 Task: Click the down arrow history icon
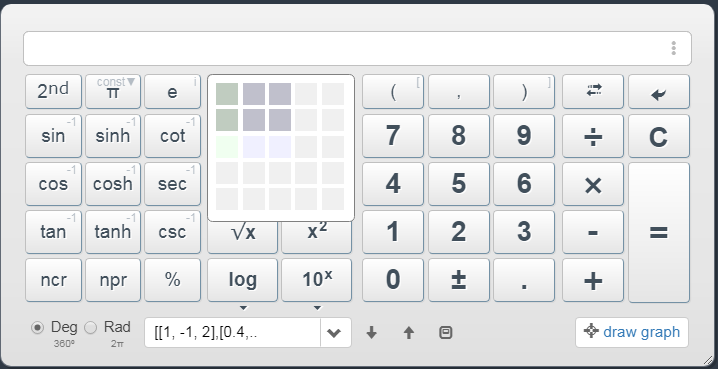371,332
